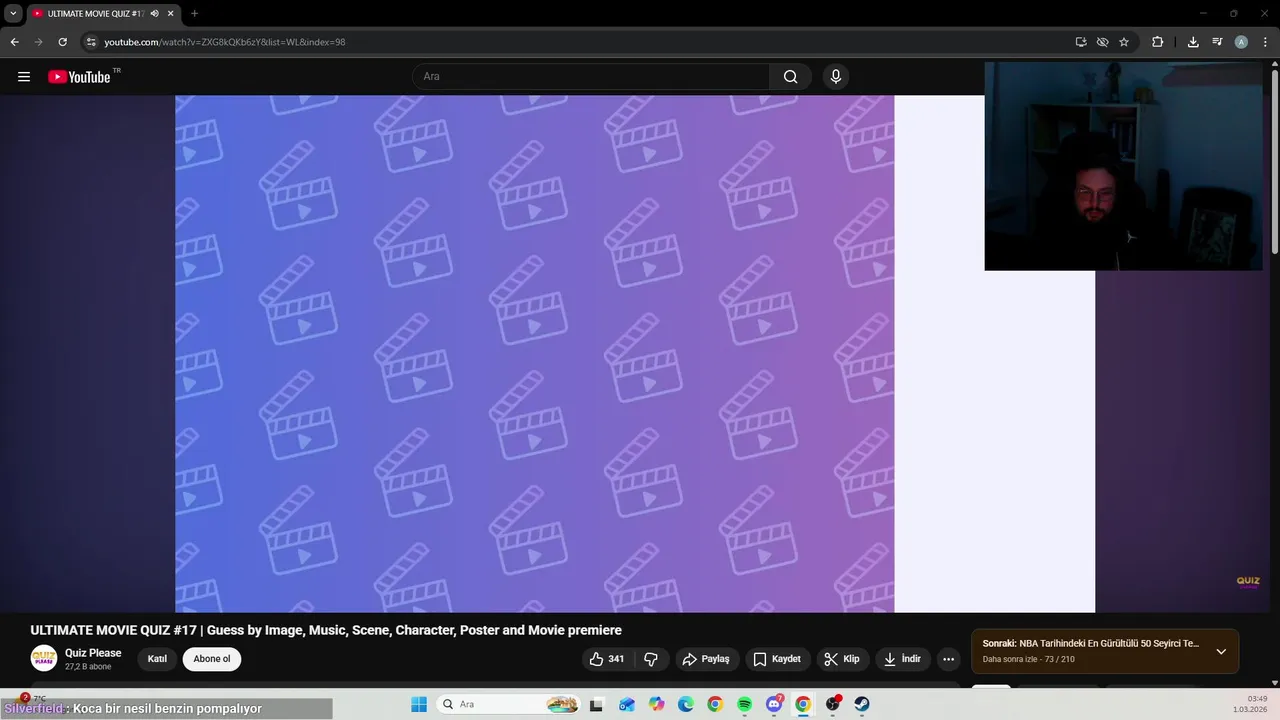Dislike the video with thumbs down
The width and height of the screenshot is (1280, 720).
[651, 659]
